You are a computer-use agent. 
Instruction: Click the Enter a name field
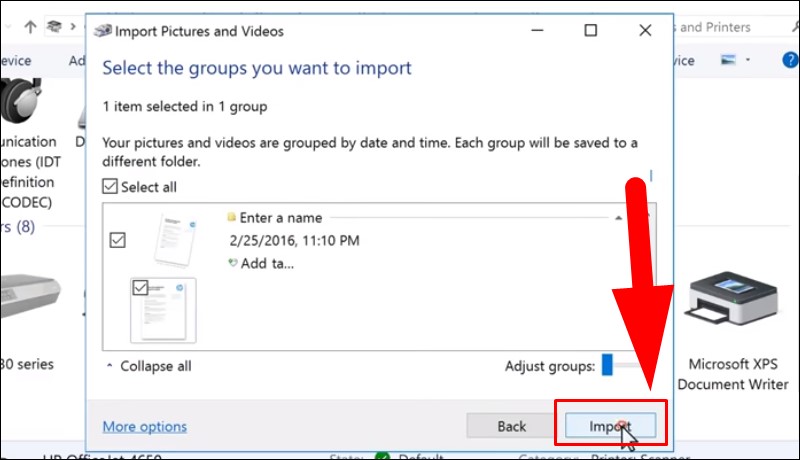click(x=281, y=218)
